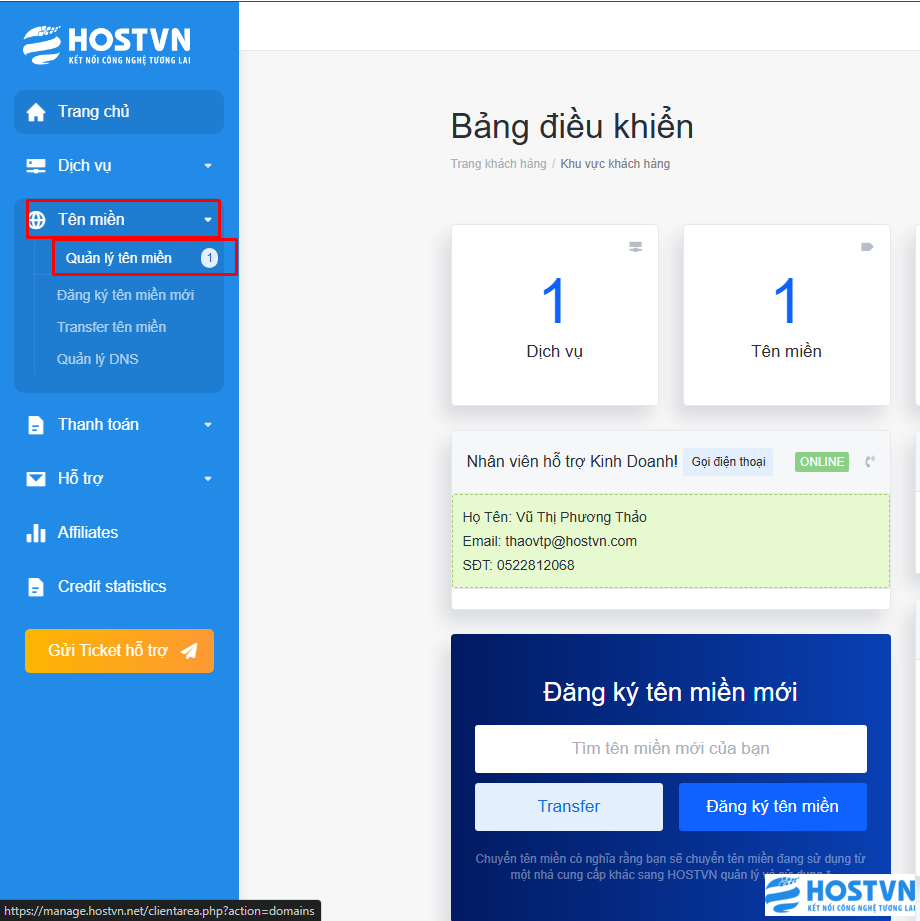920x921 pixels.
Task: Click the Bảng điều khiển page heading
Action: [572, 126]
